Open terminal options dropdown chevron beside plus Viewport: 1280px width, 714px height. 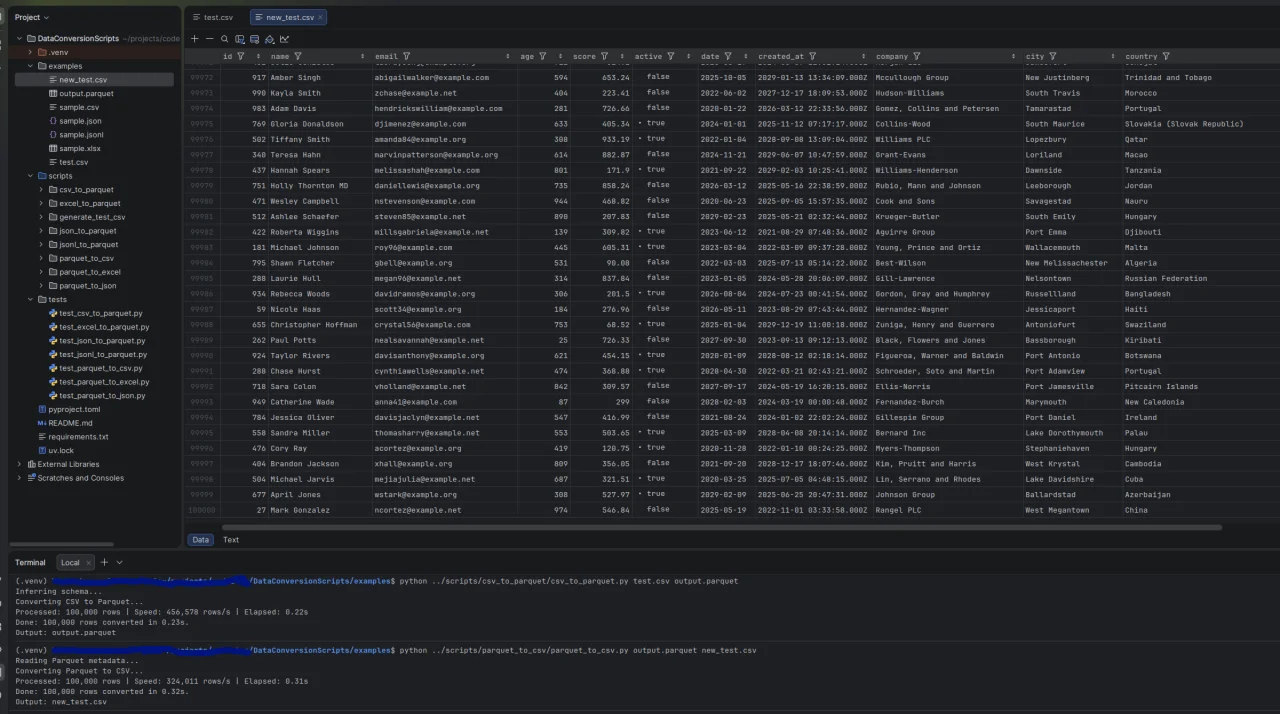[x=119, y=562]
